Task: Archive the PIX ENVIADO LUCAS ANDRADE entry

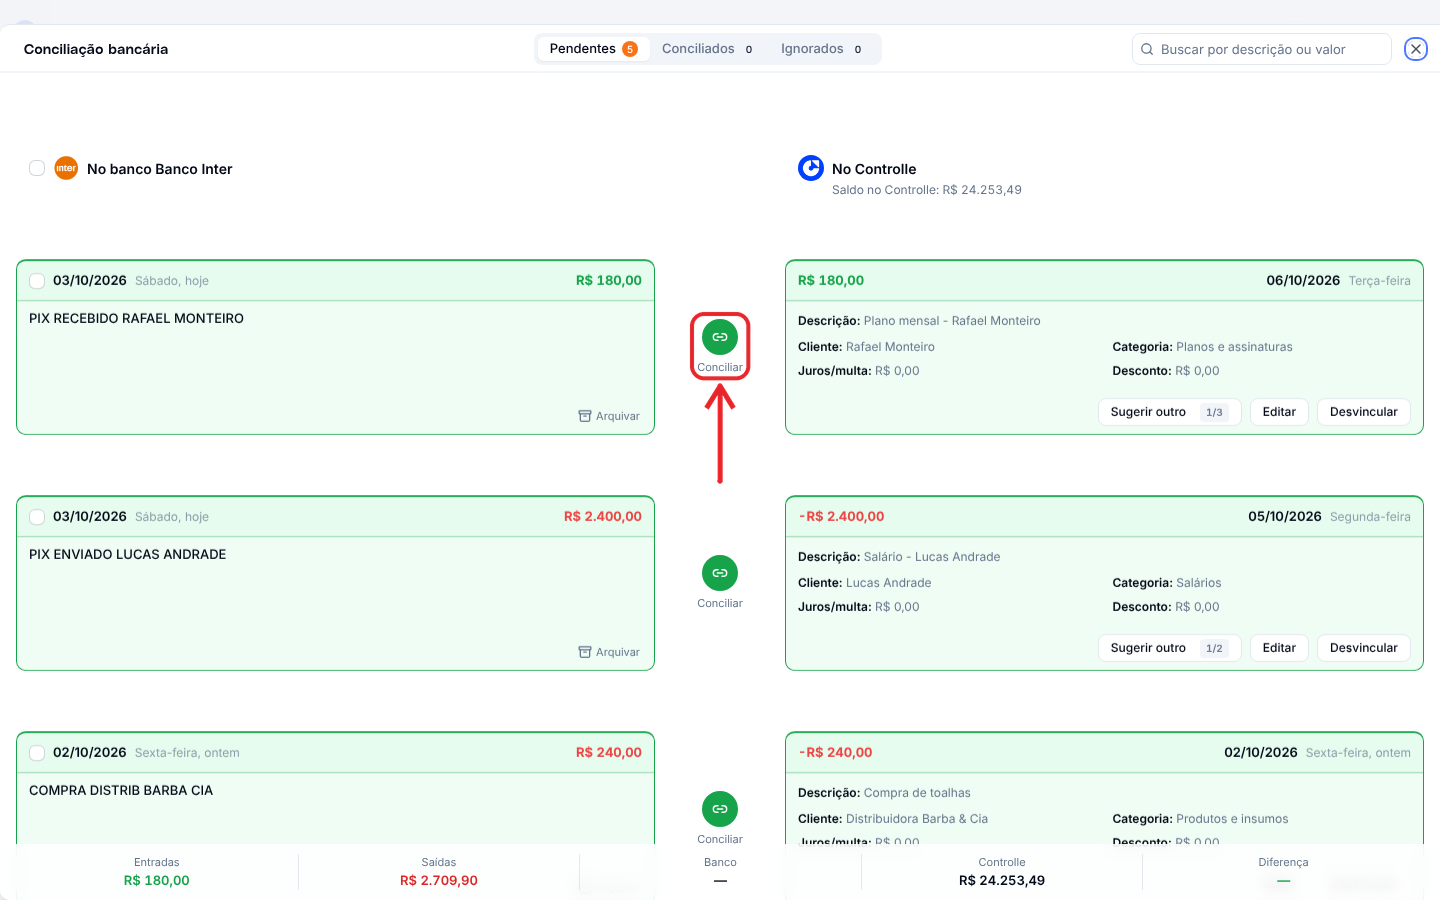Action: [x=609, y=652]
